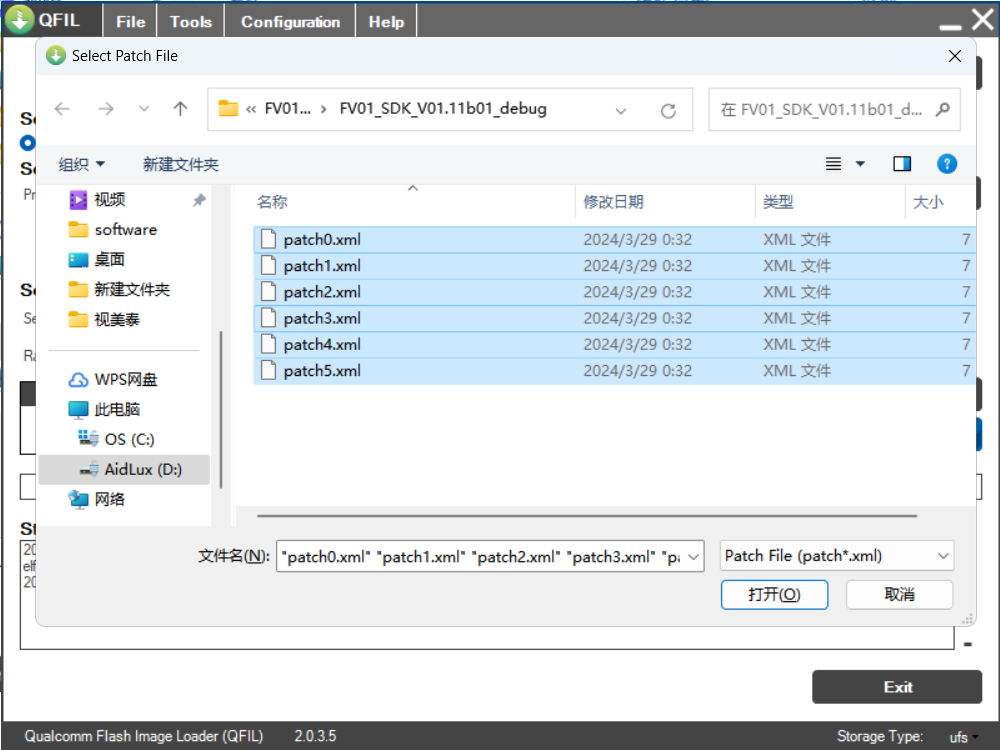Open the recent locations dropdown arrow
1000x750 pixels.
(x=144, y=109)
